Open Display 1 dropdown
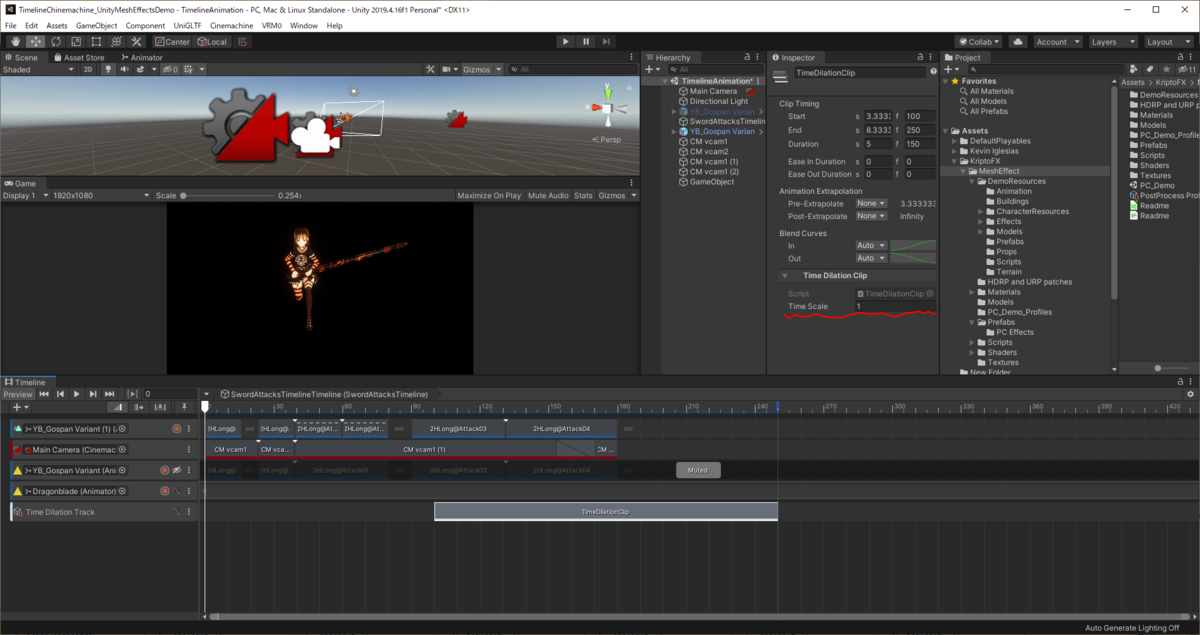 coord(24,195)
